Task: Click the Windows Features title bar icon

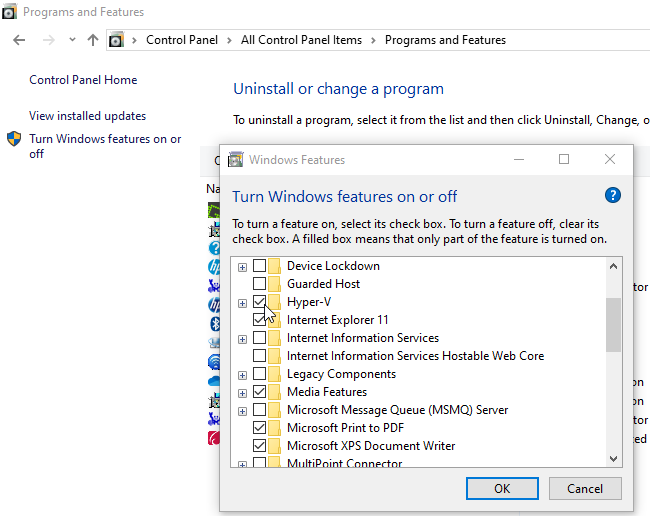Action: coord(235,160)
